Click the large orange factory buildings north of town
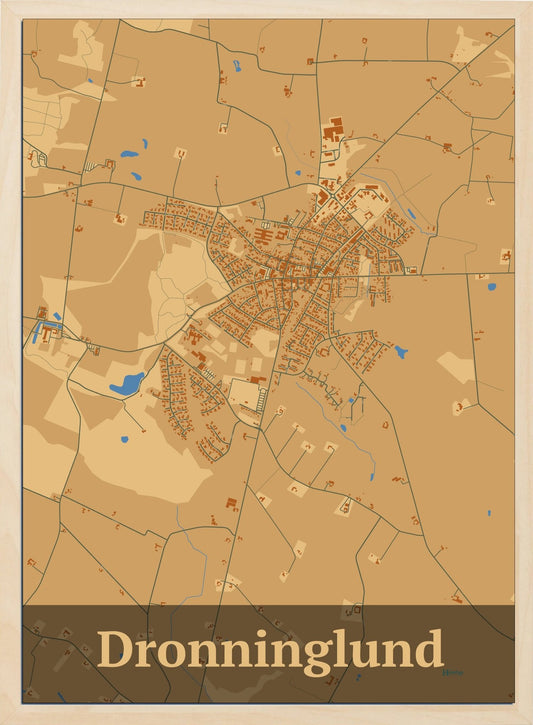 pos(333,129)
